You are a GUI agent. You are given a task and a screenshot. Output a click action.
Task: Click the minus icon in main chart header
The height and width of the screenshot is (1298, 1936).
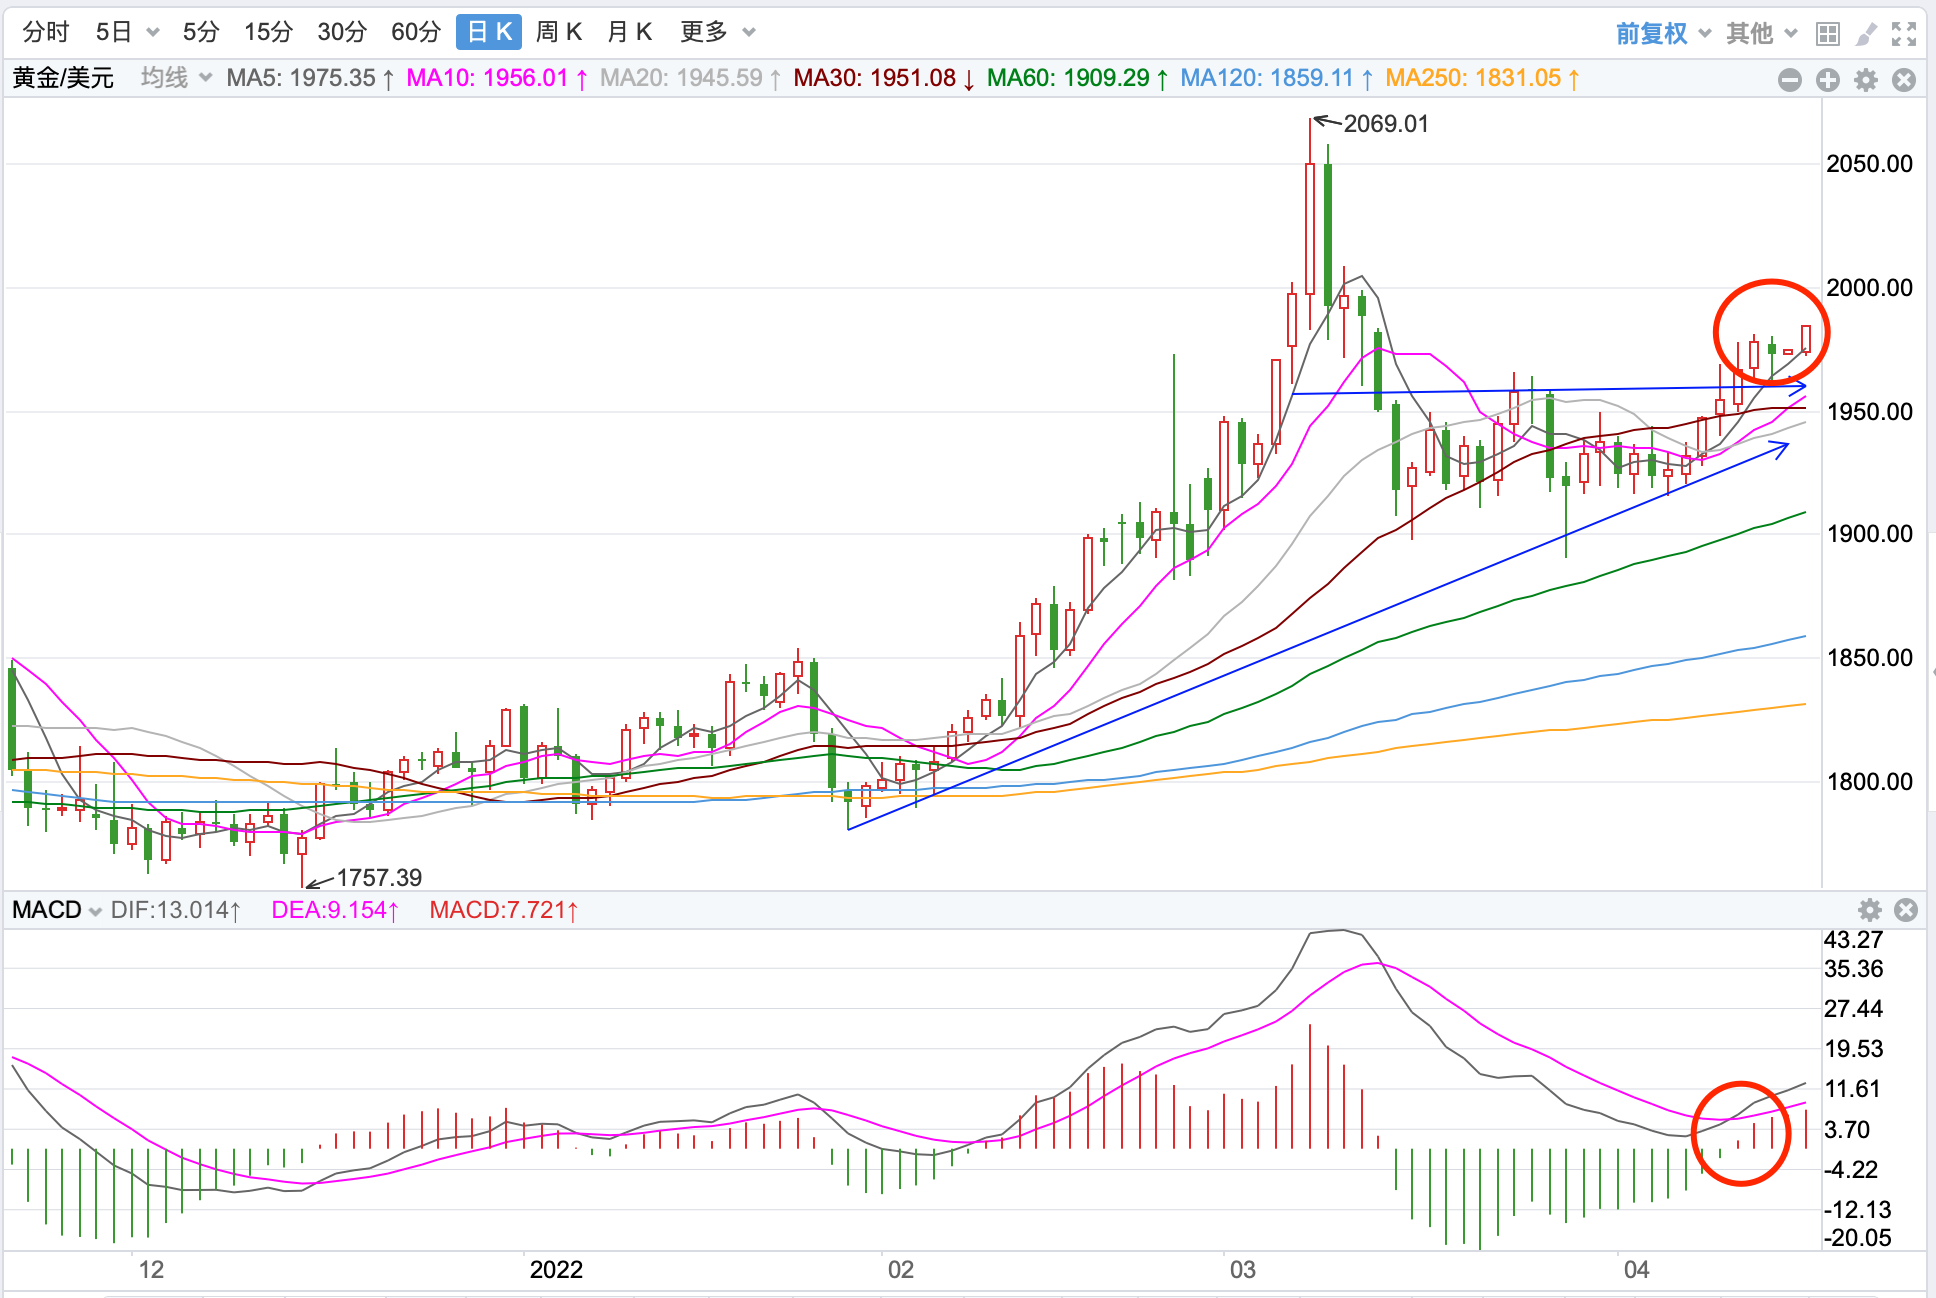[x=1790, y=80]
